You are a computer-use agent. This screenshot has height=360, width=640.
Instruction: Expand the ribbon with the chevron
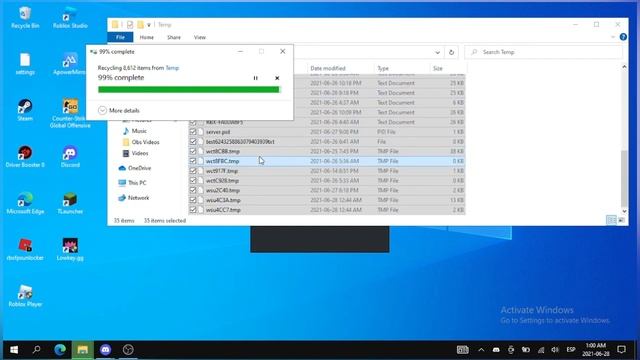[613, 37]
